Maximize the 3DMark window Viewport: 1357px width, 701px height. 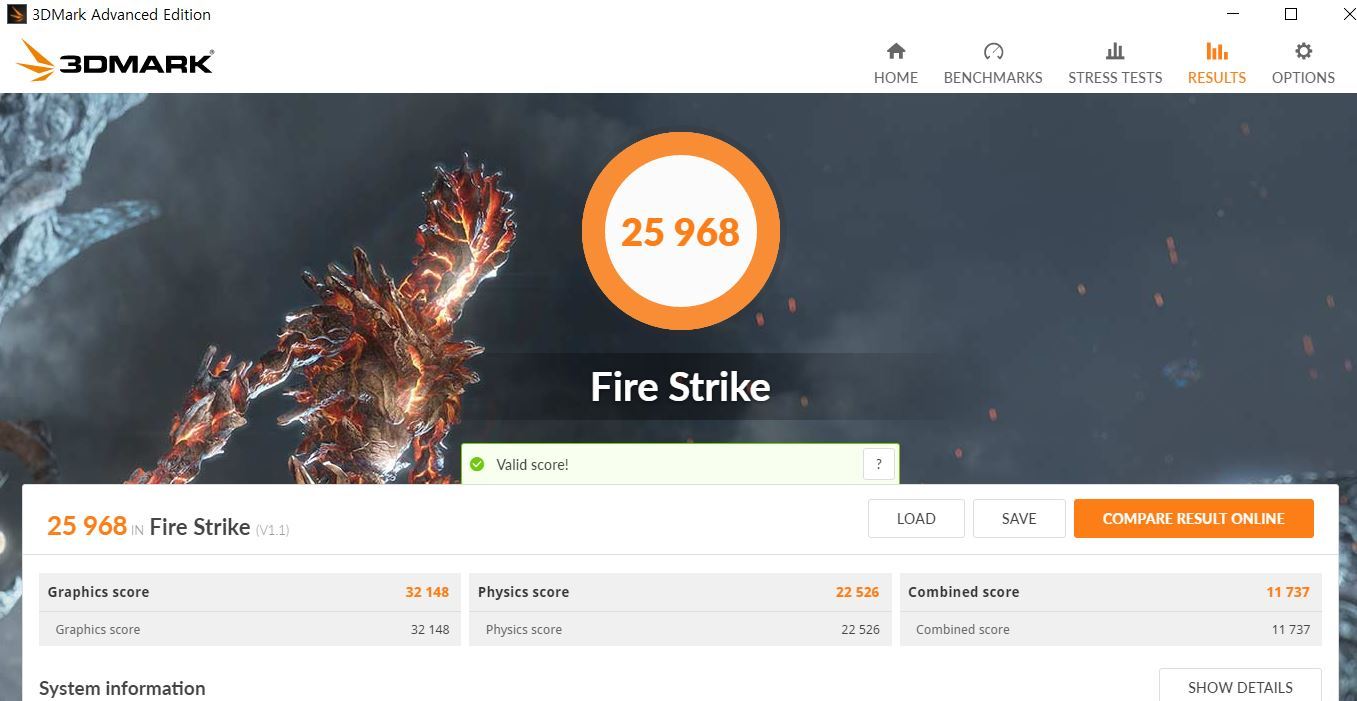1291,14
